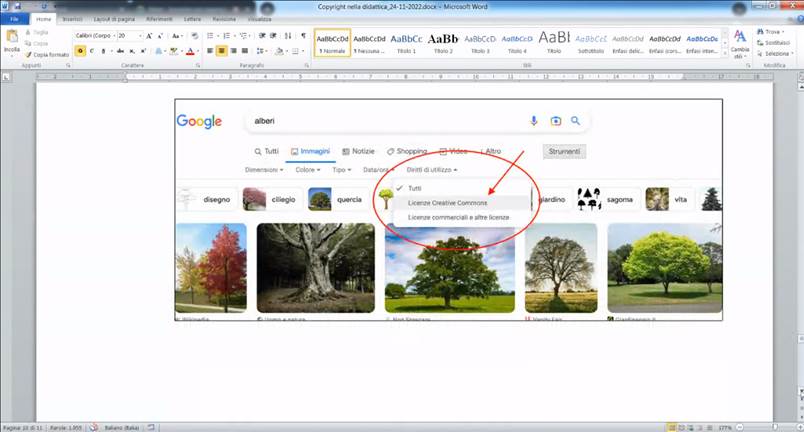
Task: Switch to the Visualizza tab
Action: click(x=259, y=19)
